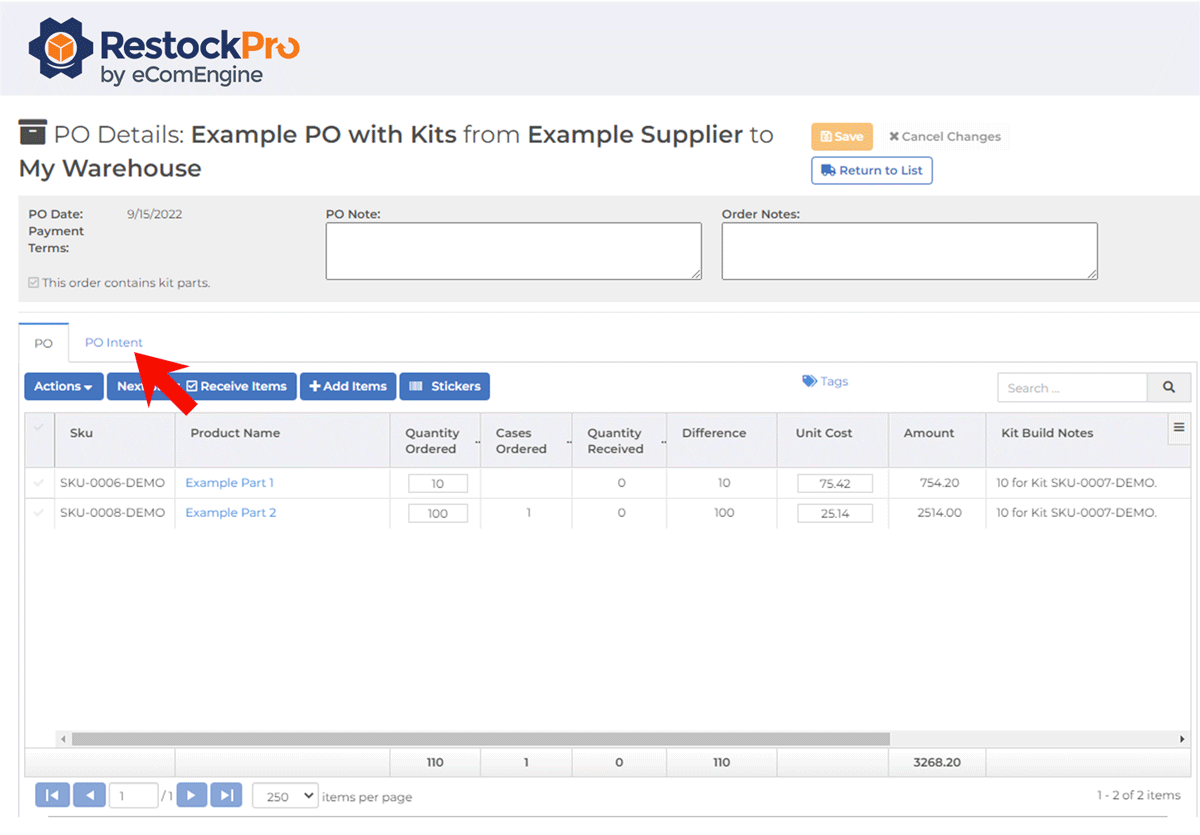Go to the previous page arrow

coord(89,796)
